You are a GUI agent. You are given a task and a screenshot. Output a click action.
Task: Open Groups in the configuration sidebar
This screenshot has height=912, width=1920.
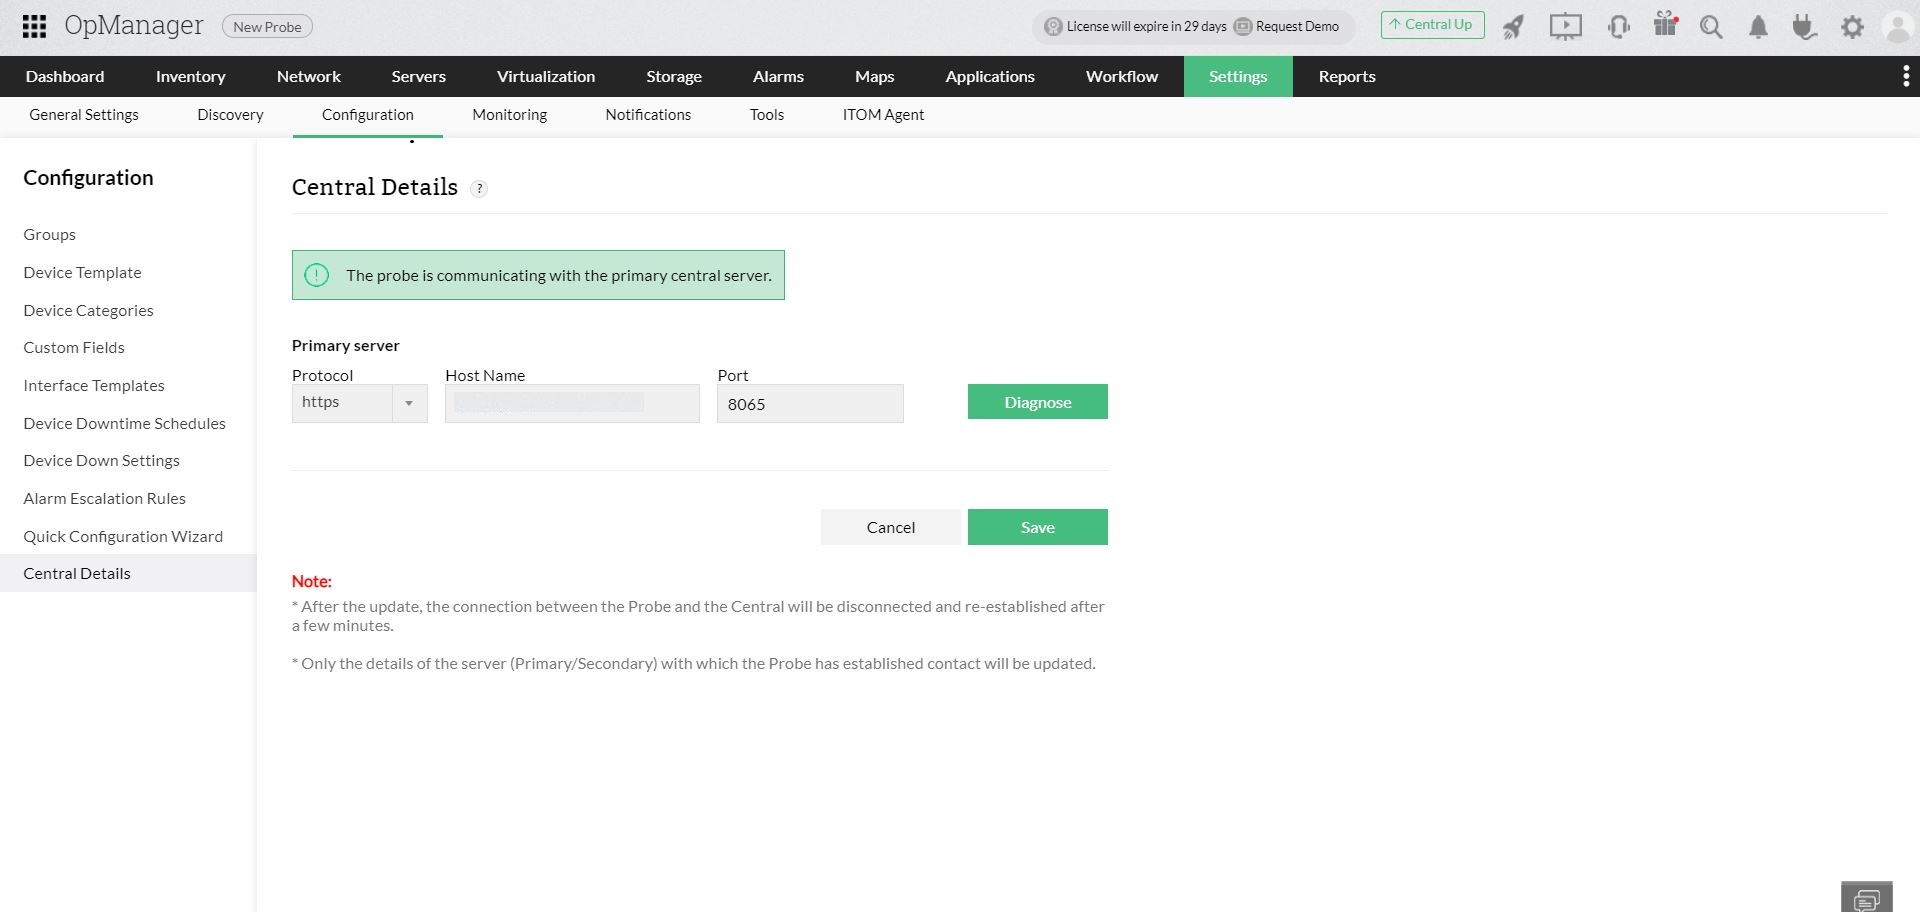[50, 235]
